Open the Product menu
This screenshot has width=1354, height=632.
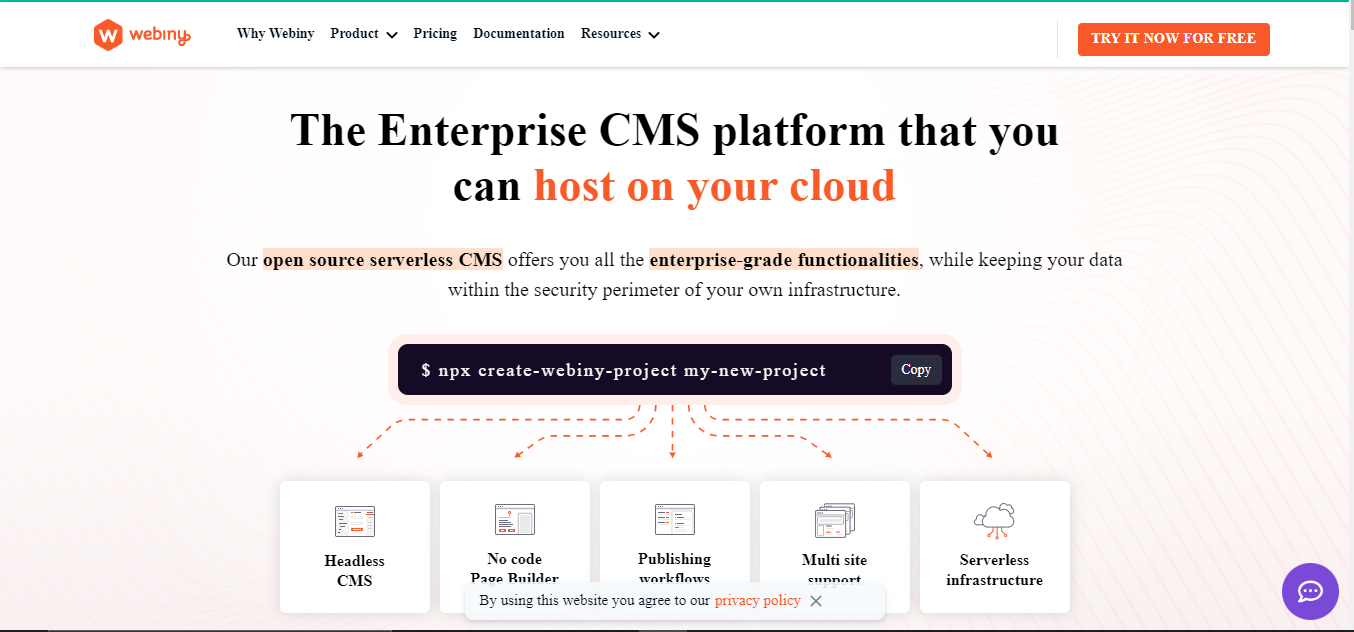coord(354,34)
